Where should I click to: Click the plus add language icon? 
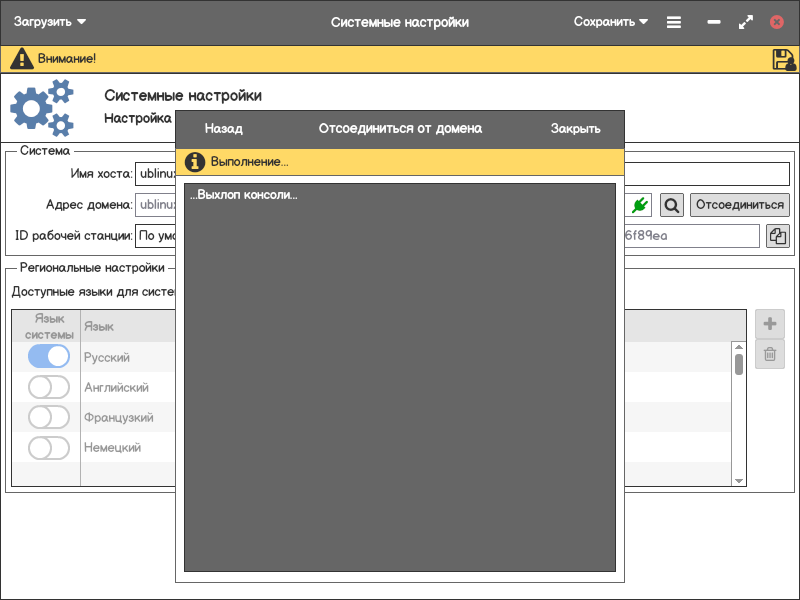[770, 324]
